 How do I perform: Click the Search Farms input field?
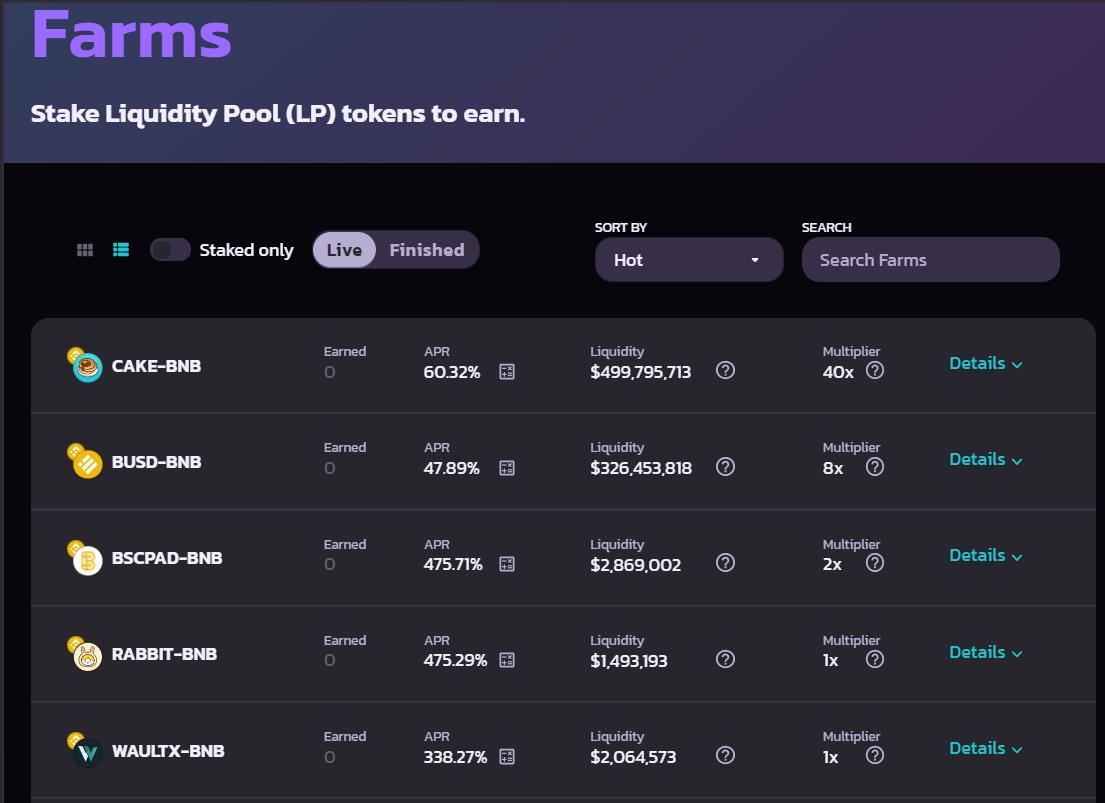tap(930, 260)
